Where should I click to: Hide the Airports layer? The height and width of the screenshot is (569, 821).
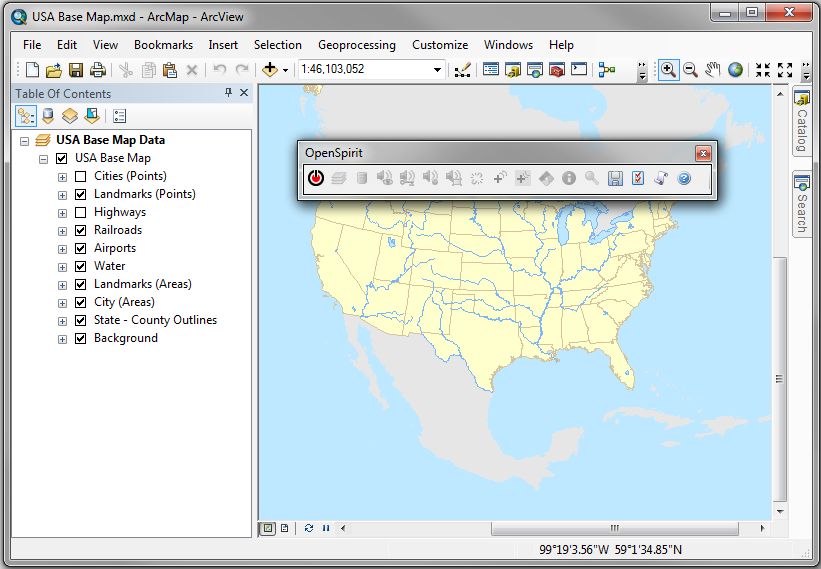81,248
